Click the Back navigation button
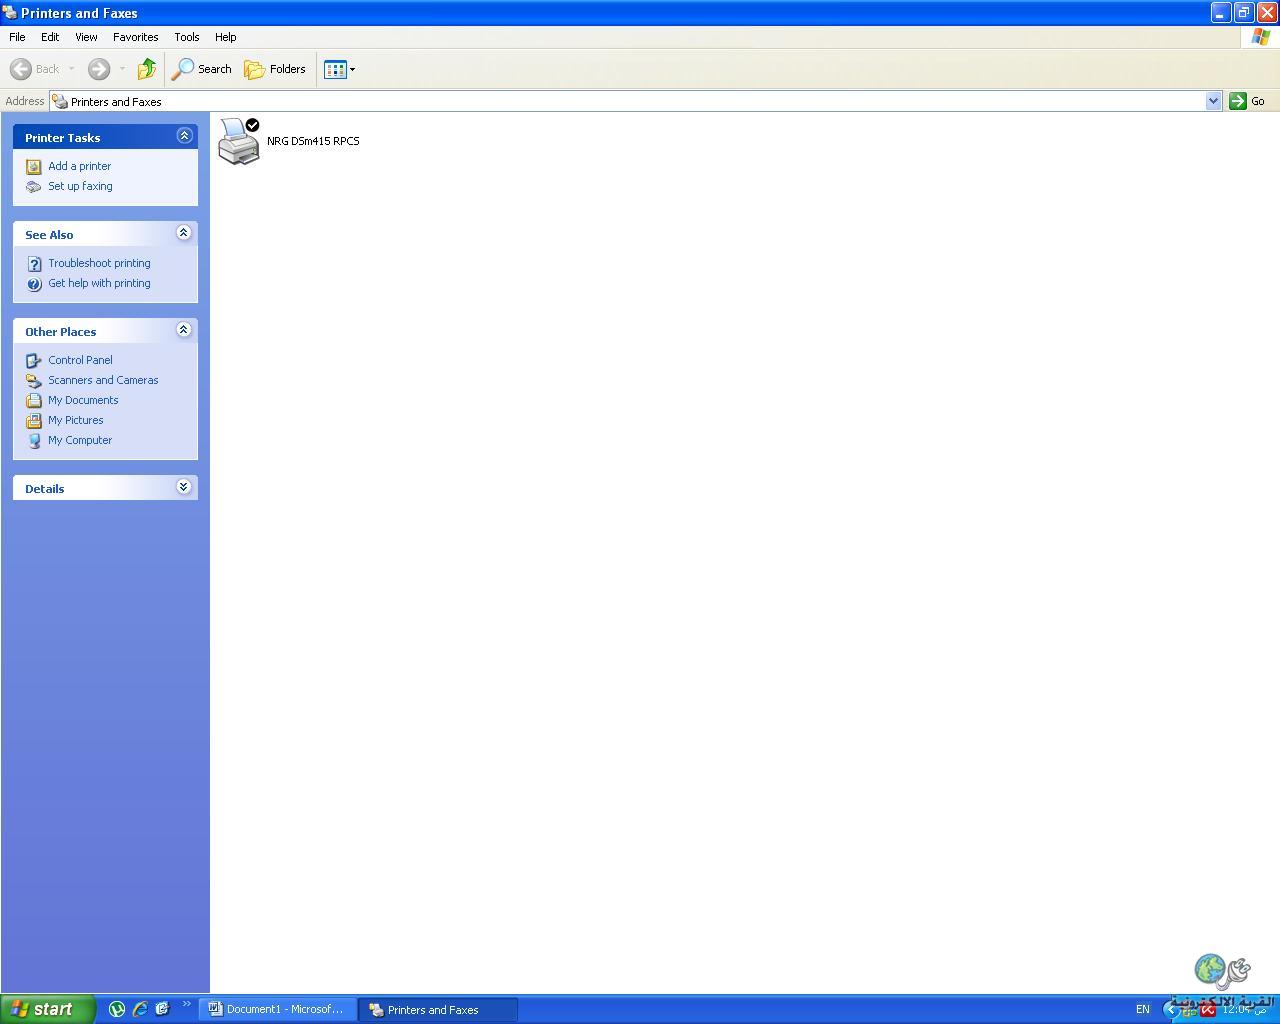 pyautogui.click(x=35, y=69)
